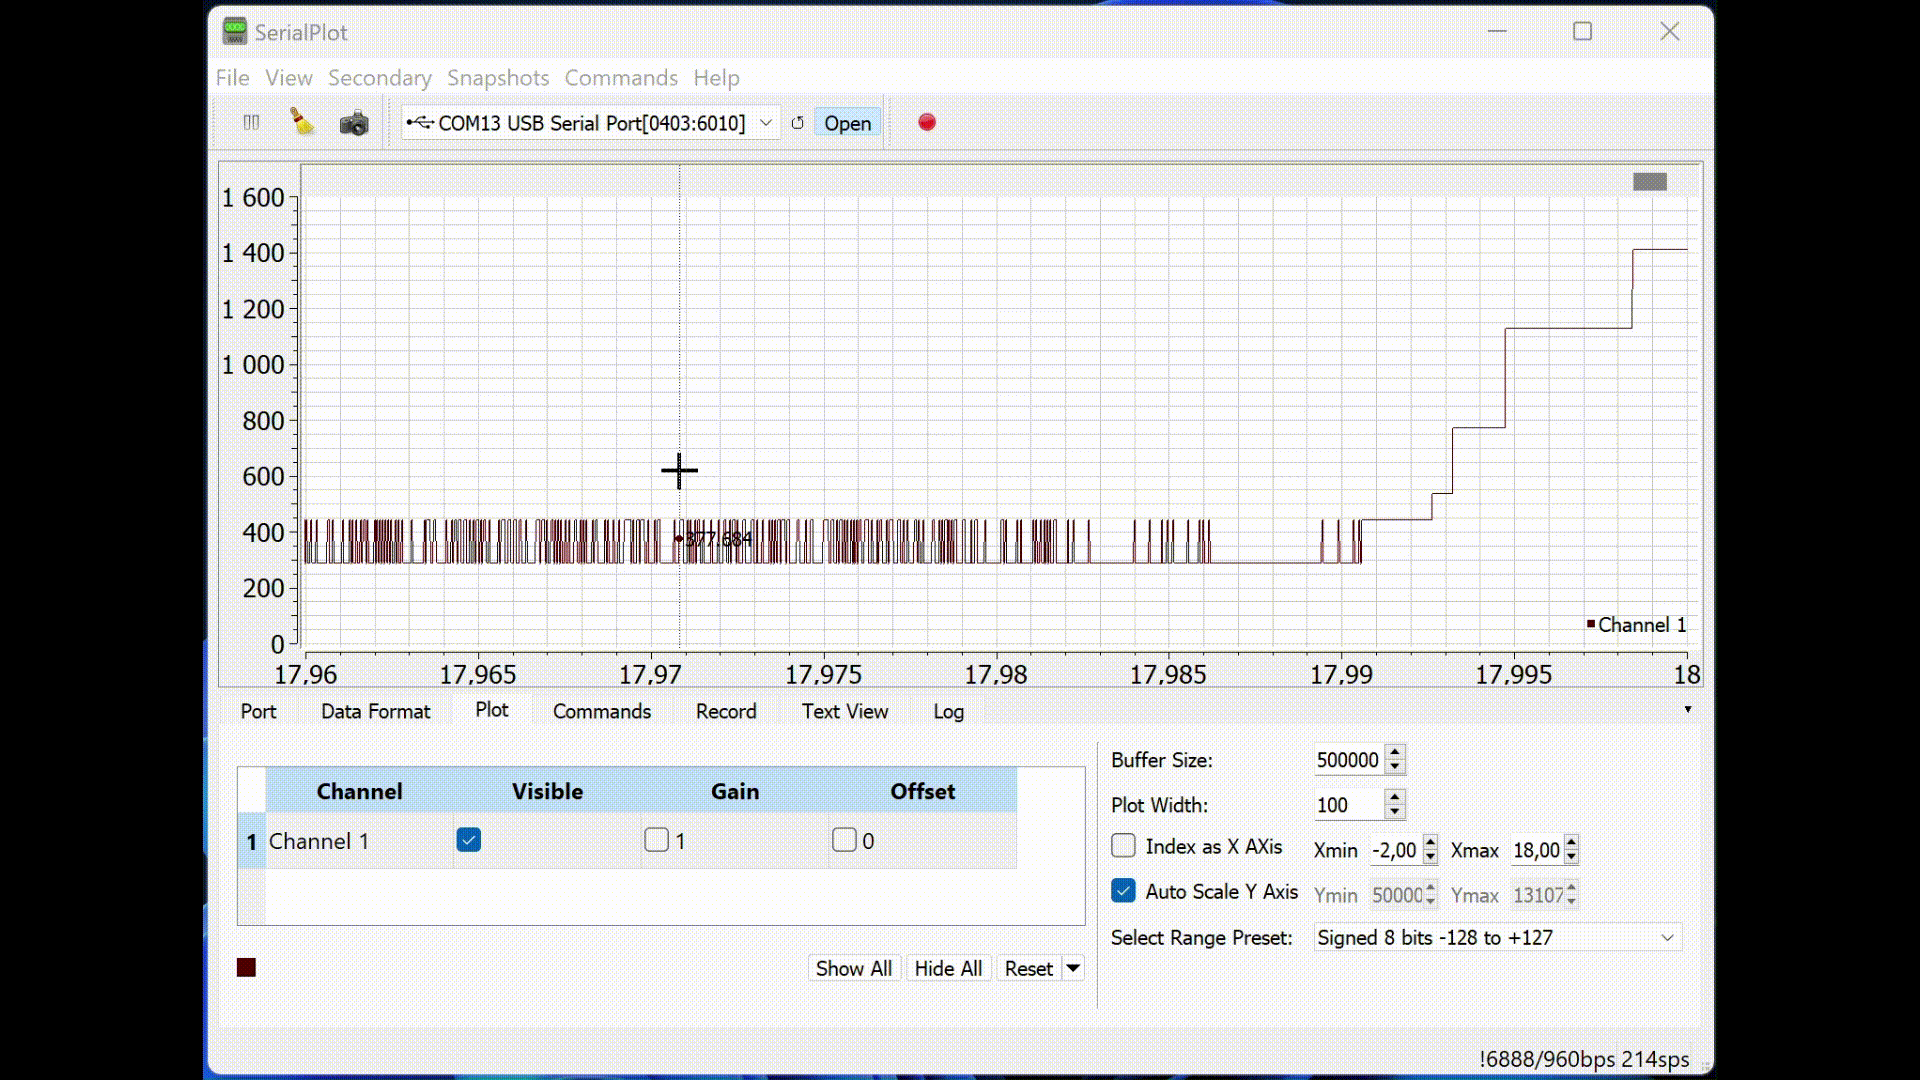This screenshot has width=1920, height=1080.
Task: Click the reload port list icon
Action: coord(797,123)
